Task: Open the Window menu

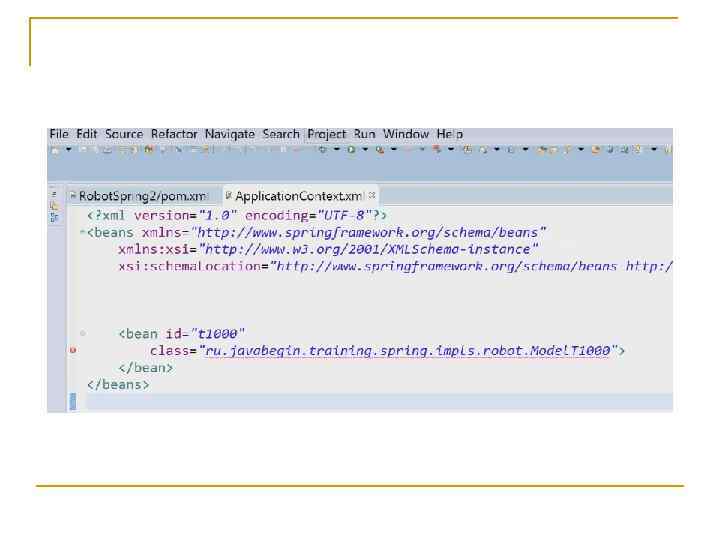Action: tap(406, 134)
